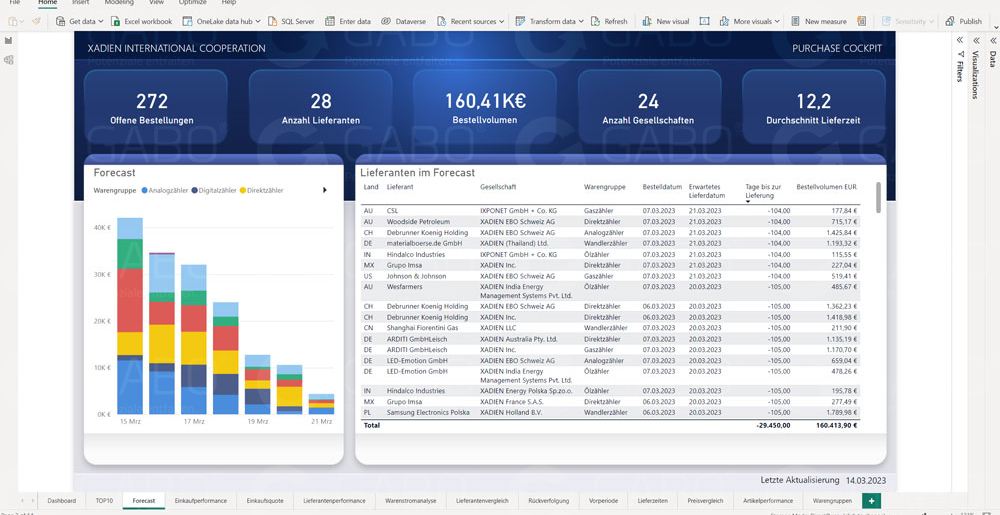Select the Bestellvolumen 160,41K€ card

point(485,107)
